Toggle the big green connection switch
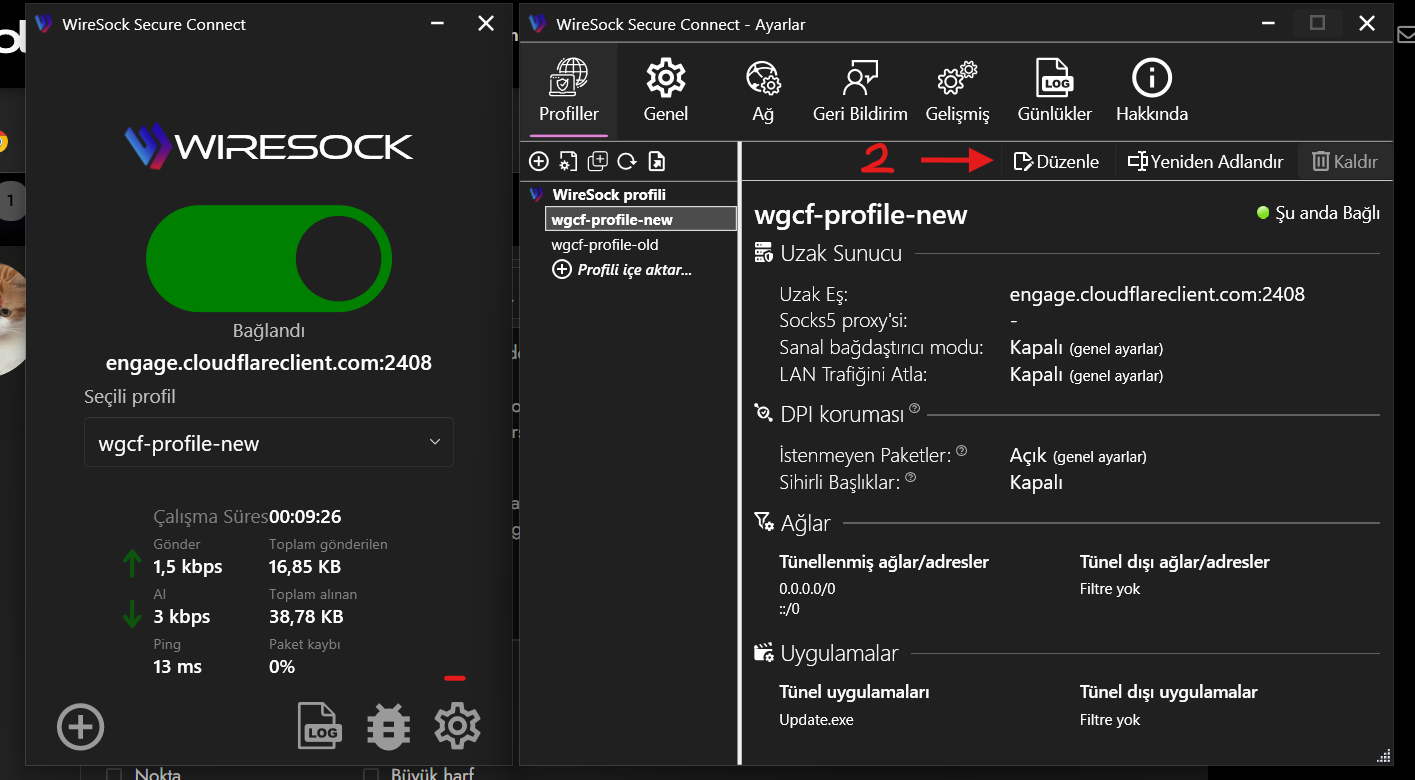The height and width of the screenshot is (780, 1415). coord(268,260)
